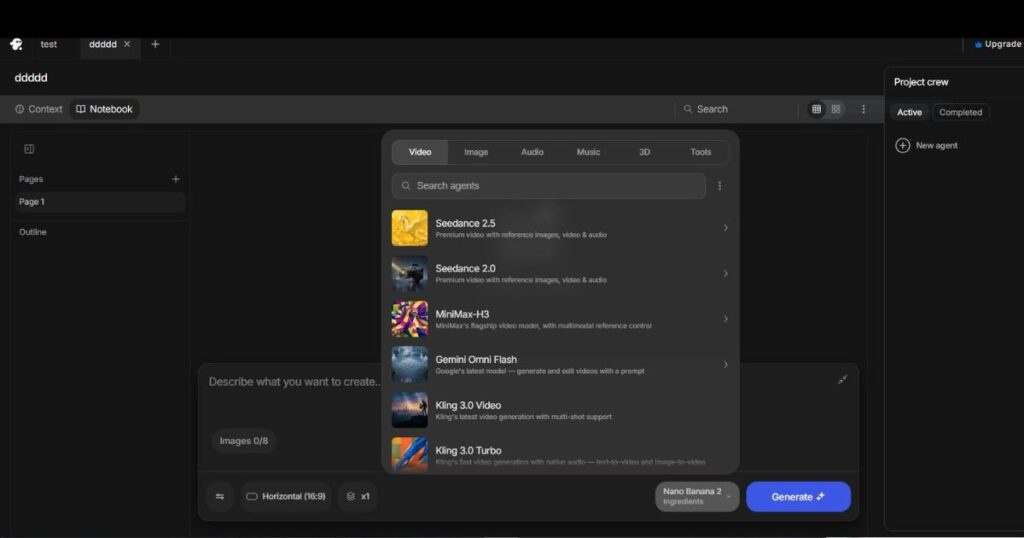Switch to the Notebook view
The image size is (1024, 538).
[104, 109]
